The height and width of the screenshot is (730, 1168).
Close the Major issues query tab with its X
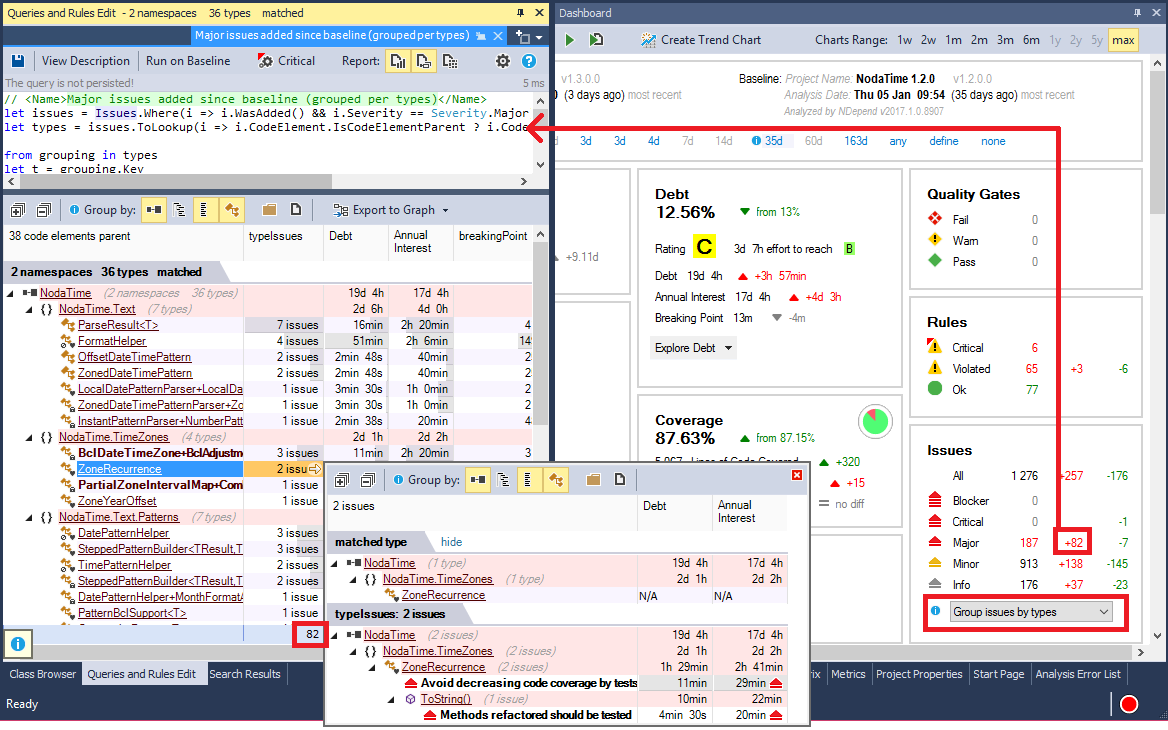point(498,35)
